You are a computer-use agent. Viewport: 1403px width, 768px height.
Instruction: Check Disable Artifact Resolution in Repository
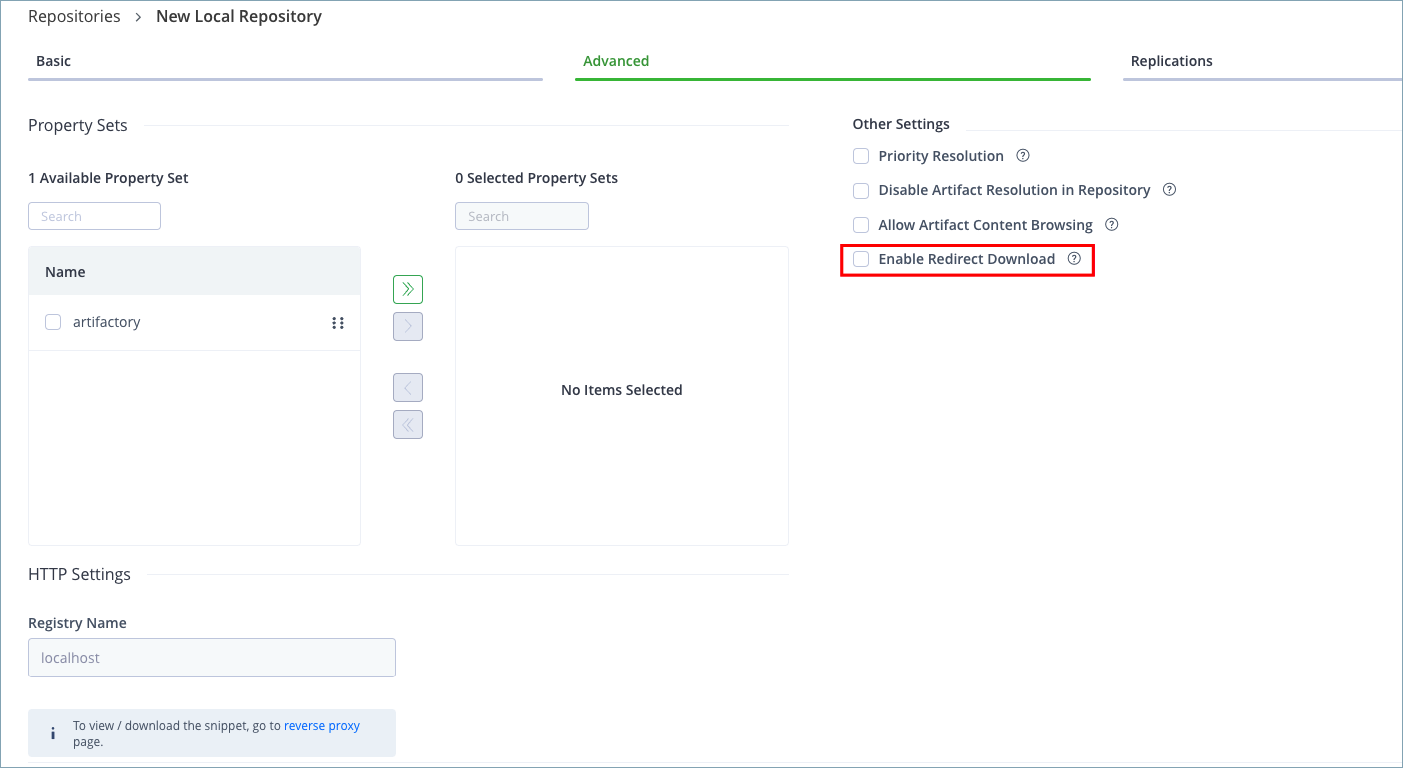[861, 190]
